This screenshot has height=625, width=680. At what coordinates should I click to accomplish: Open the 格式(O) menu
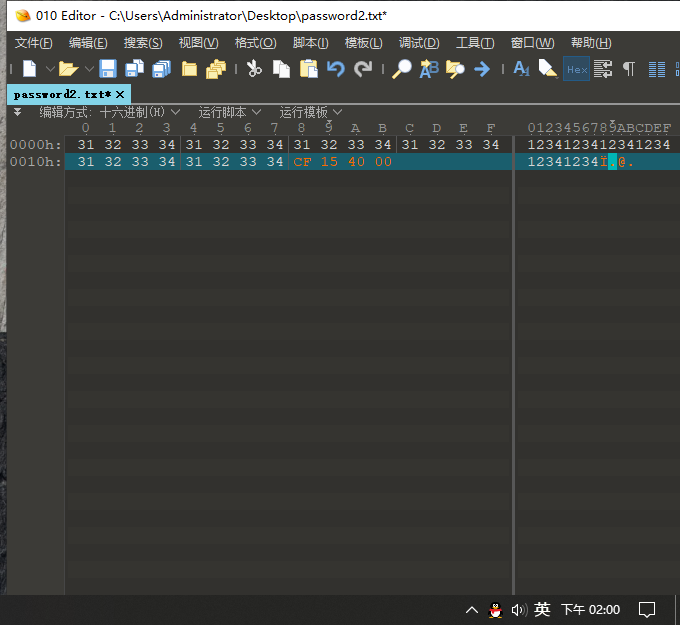point(255,43)
